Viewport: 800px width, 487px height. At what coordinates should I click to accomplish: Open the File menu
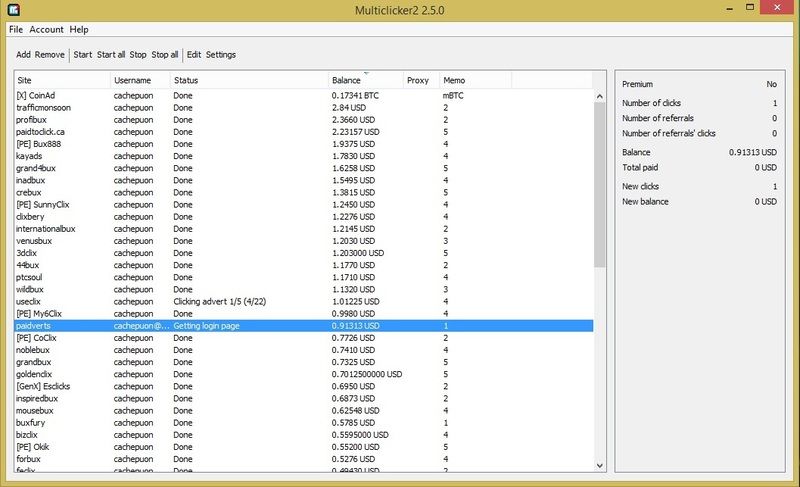point(16,30)
